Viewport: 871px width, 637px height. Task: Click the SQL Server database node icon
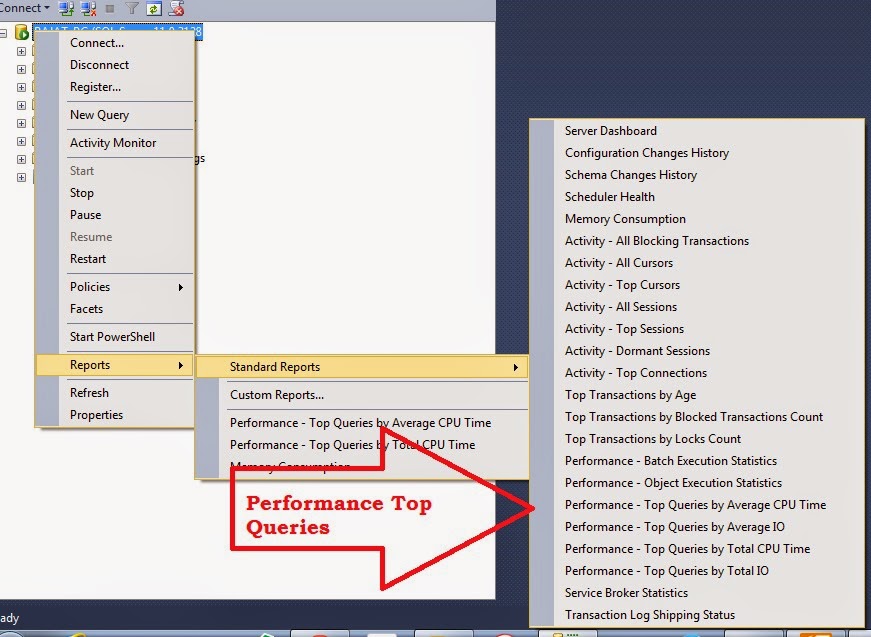[x=22, y=32]
